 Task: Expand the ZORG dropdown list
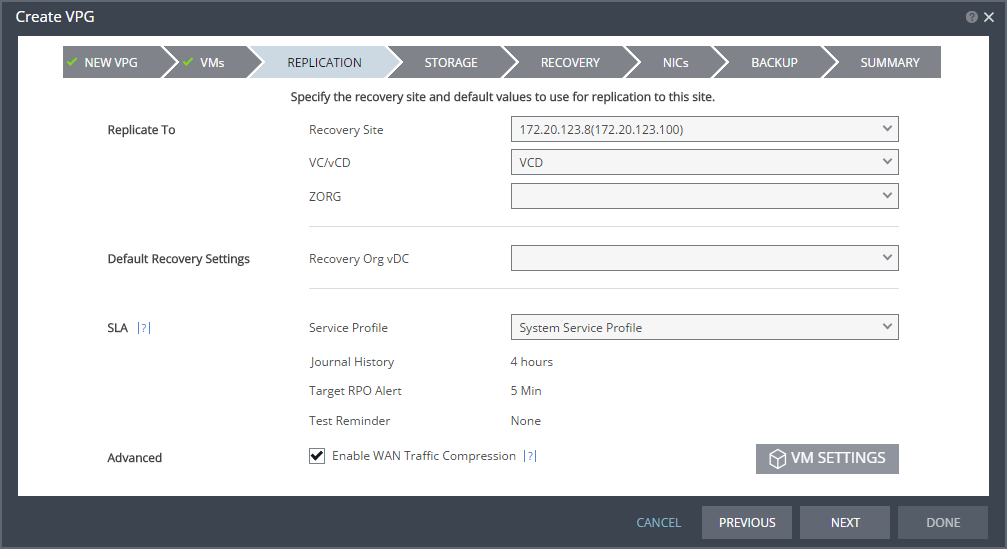click(705, 196)
